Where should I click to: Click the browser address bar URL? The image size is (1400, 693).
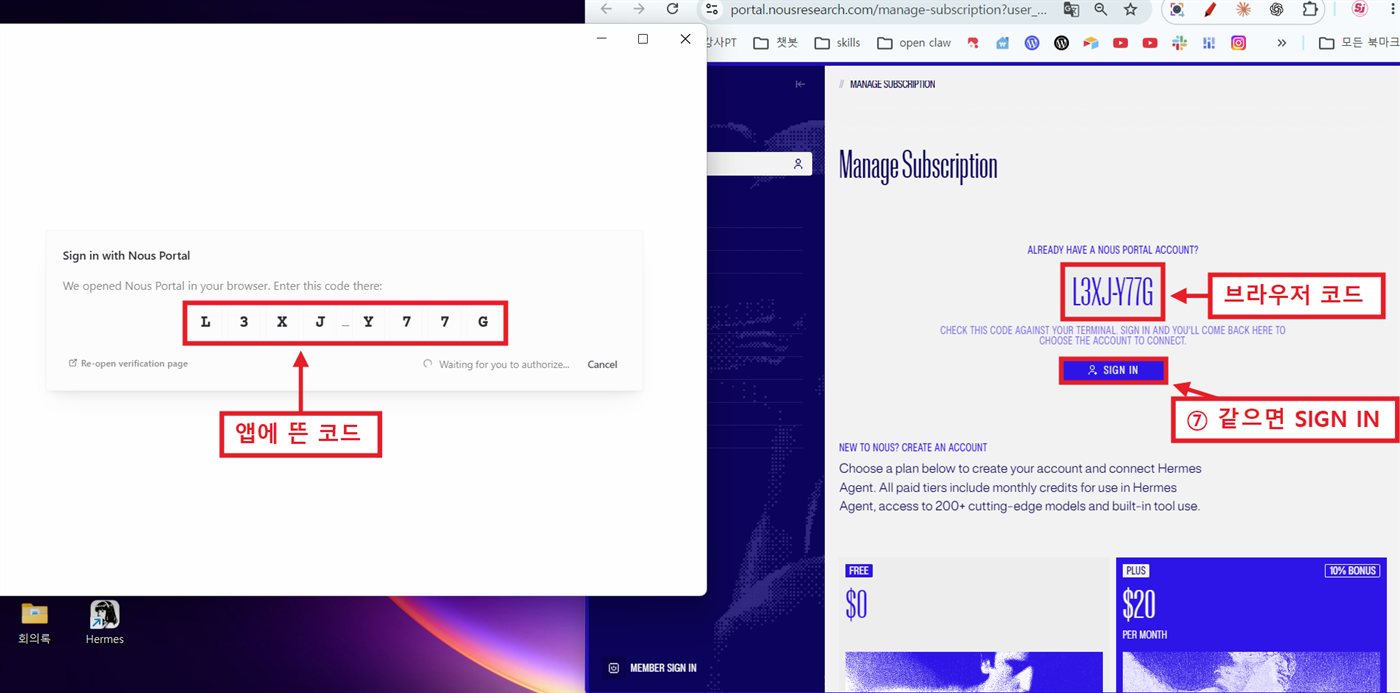[888, 9]
